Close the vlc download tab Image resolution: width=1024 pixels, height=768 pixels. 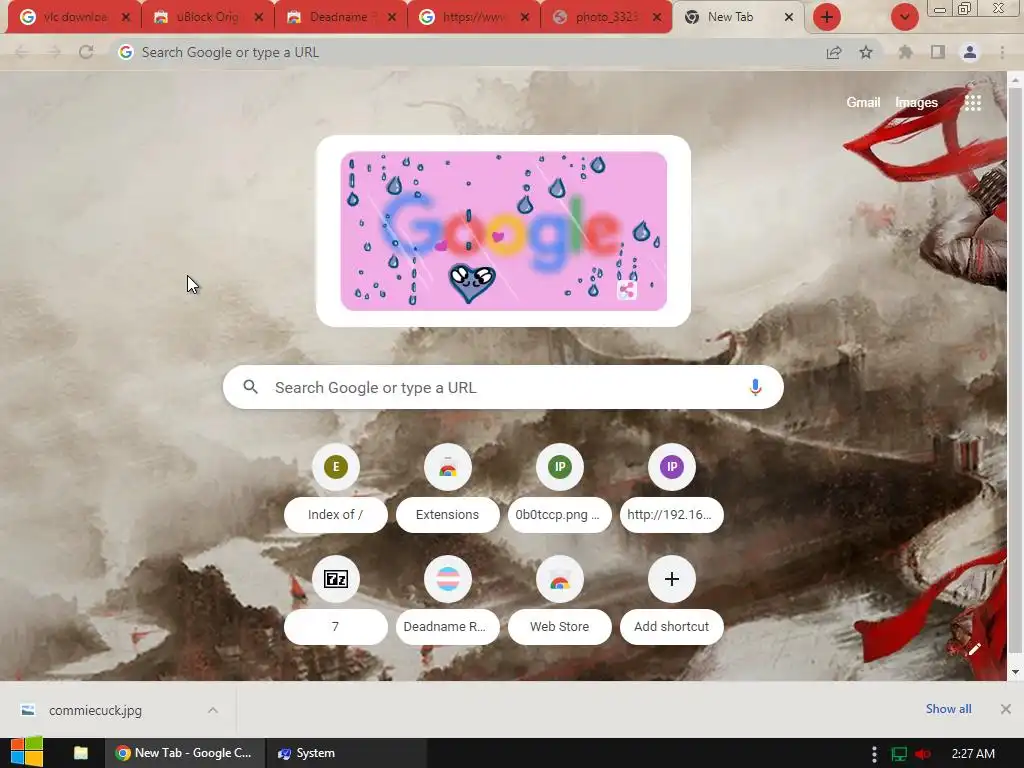click(x=126, y=17)
